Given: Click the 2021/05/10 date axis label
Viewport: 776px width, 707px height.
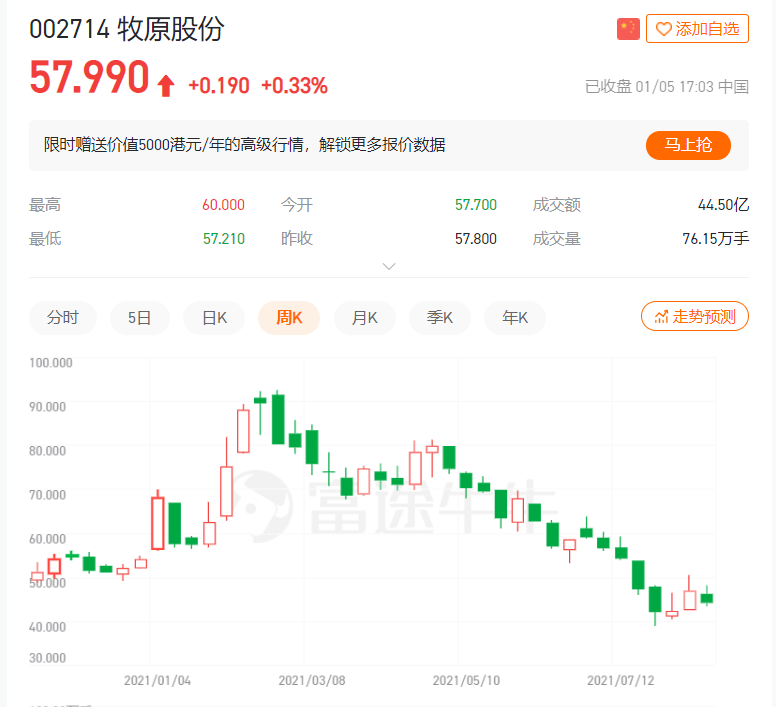Looking at the screenshot, I should 466,681.
